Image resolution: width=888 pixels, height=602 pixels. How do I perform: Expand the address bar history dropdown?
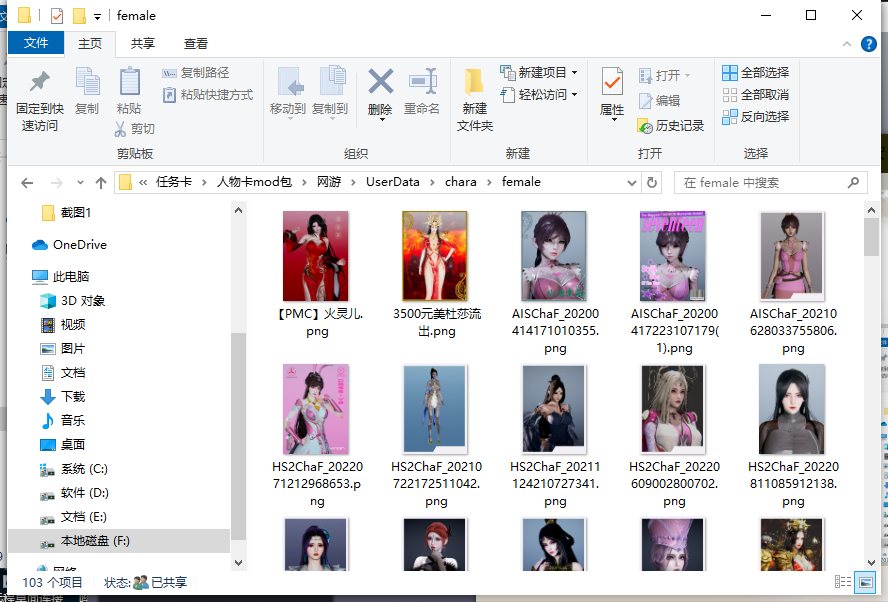tap(632, 182)
